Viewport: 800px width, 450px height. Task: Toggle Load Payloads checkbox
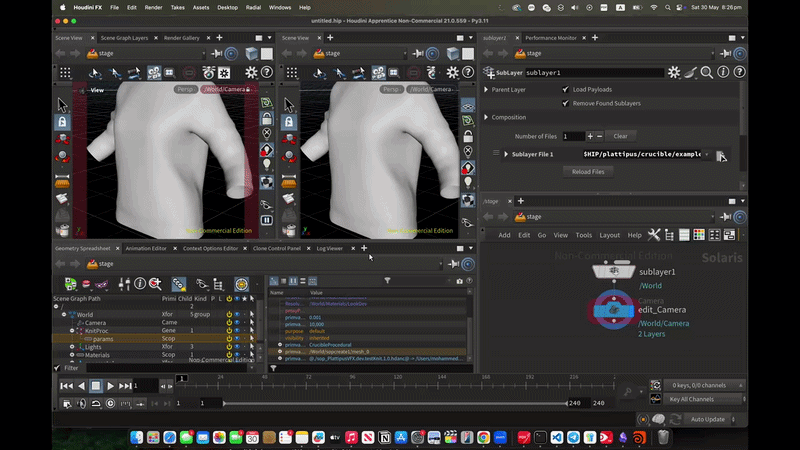(565, 89)
